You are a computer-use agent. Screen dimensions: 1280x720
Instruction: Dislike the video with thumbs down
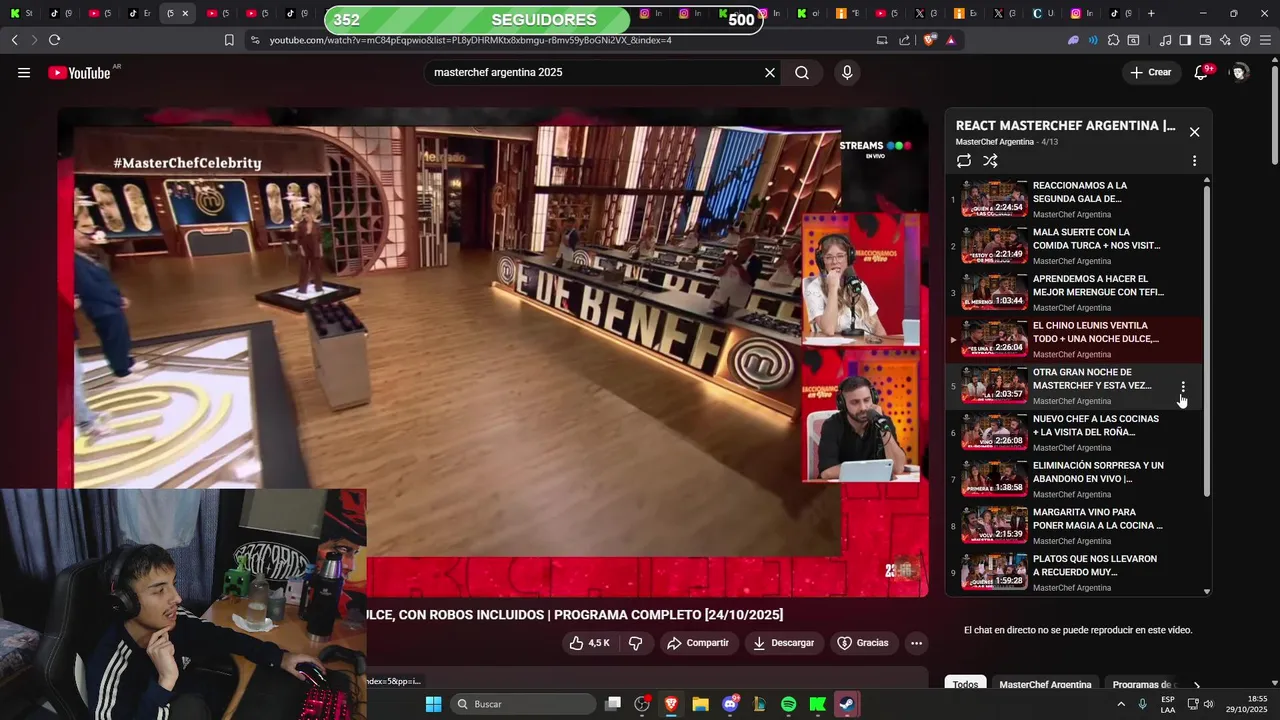pyautogui.click(x=636, y=643)
